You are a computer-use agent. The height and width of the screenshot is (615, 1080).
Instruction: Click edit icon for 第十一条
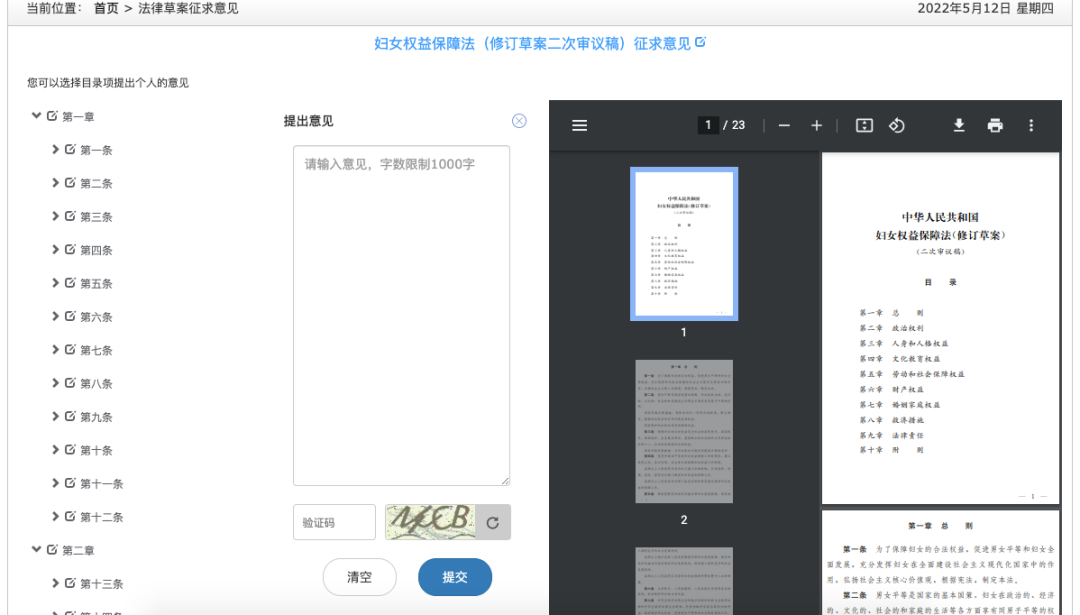[70, 483]
